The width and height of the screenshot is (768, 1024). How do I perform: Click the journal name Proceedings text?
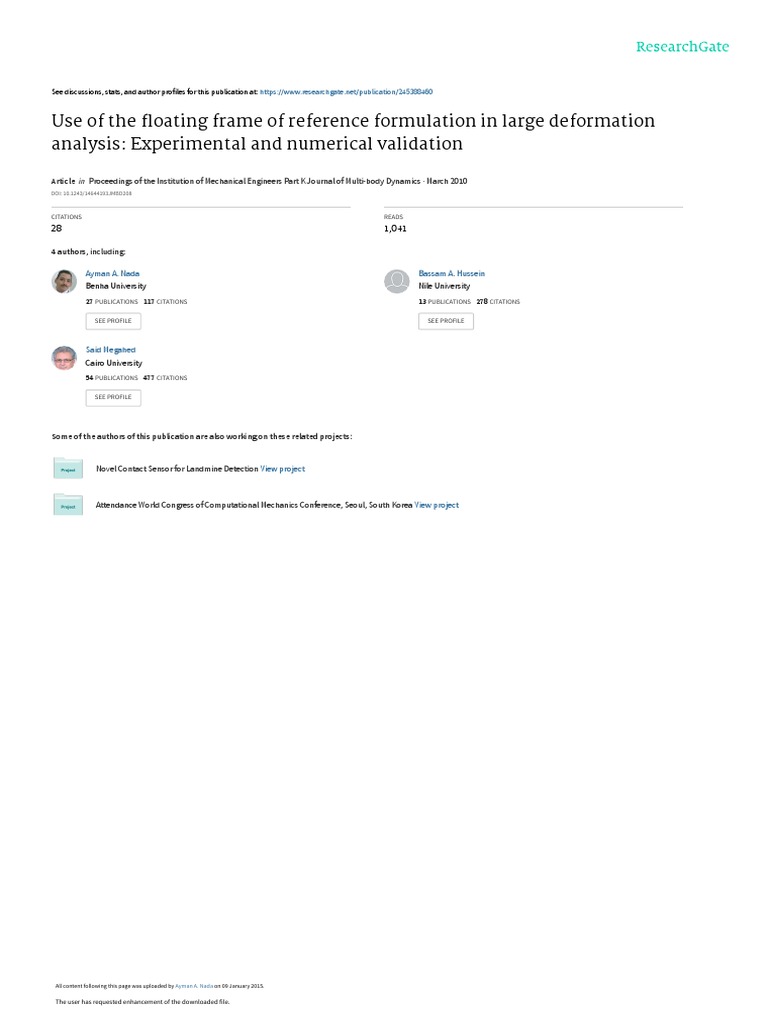[x=272, y=181]
